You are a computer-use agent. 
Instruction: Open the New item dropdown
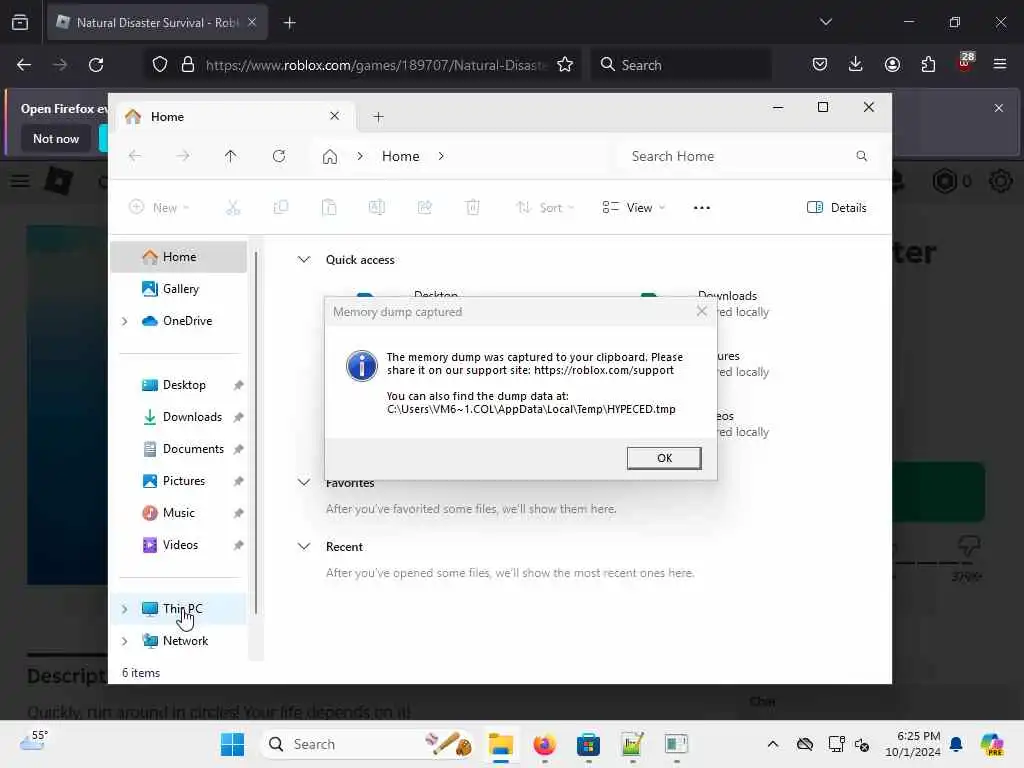point(159,208)
